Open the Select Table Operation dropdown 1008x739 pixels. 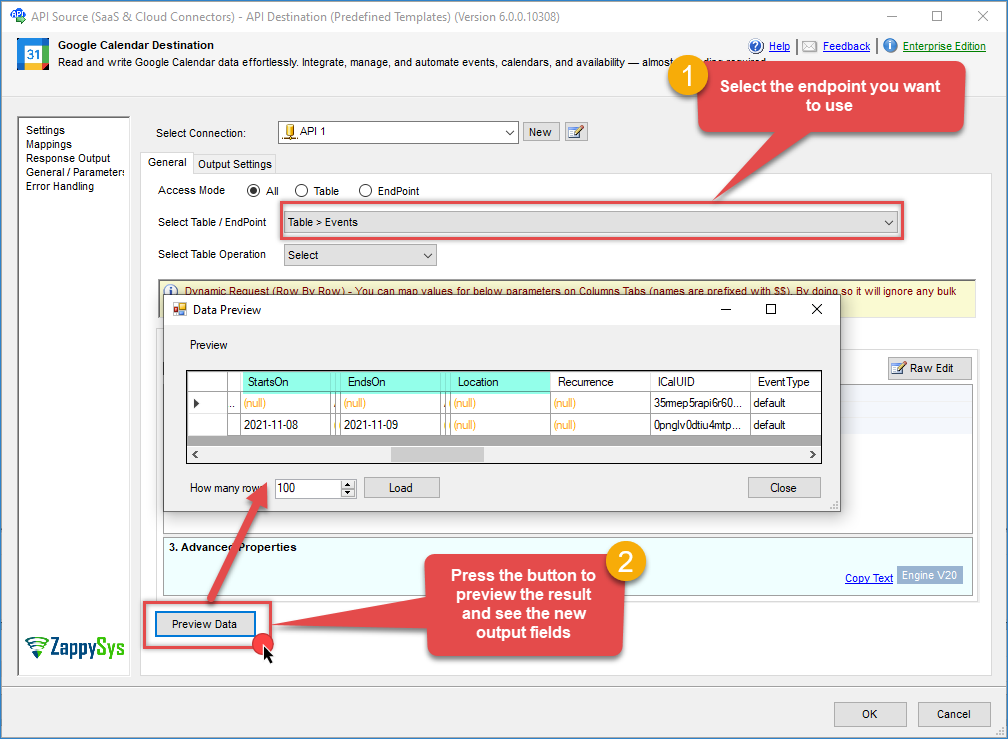point(360,255)
